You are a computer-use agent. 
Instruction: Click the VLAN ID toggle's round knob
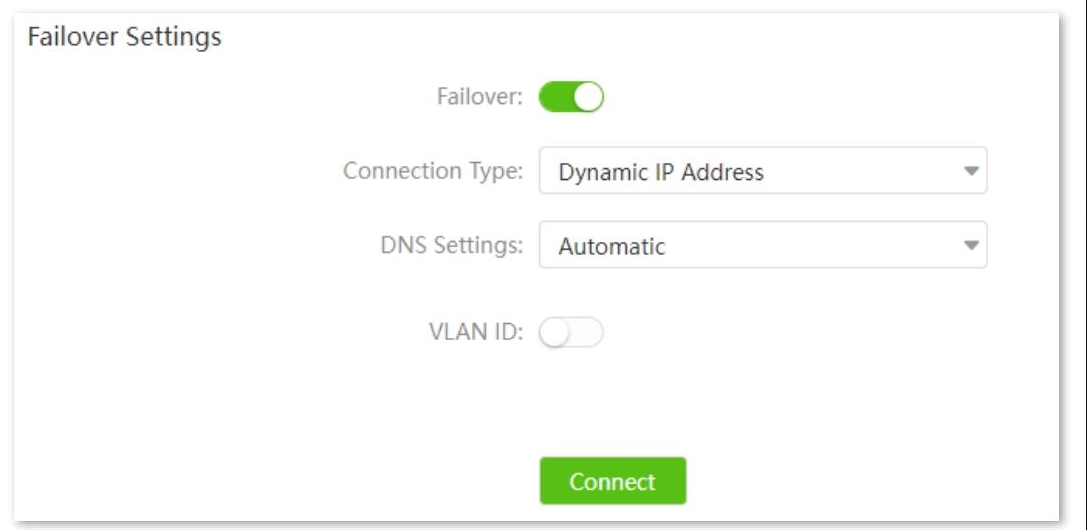click(x=553, y=333)
